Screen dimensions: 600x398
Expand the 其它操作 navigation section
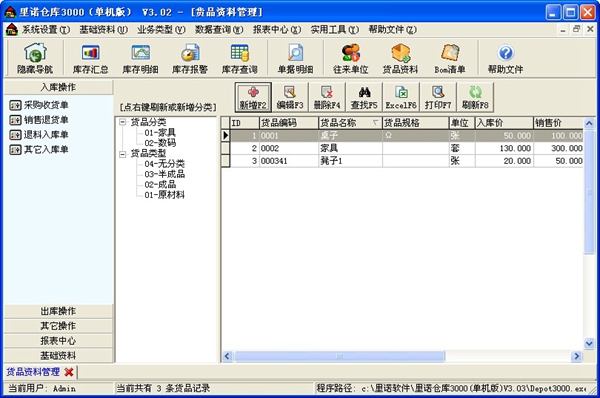tap(59, 326)
